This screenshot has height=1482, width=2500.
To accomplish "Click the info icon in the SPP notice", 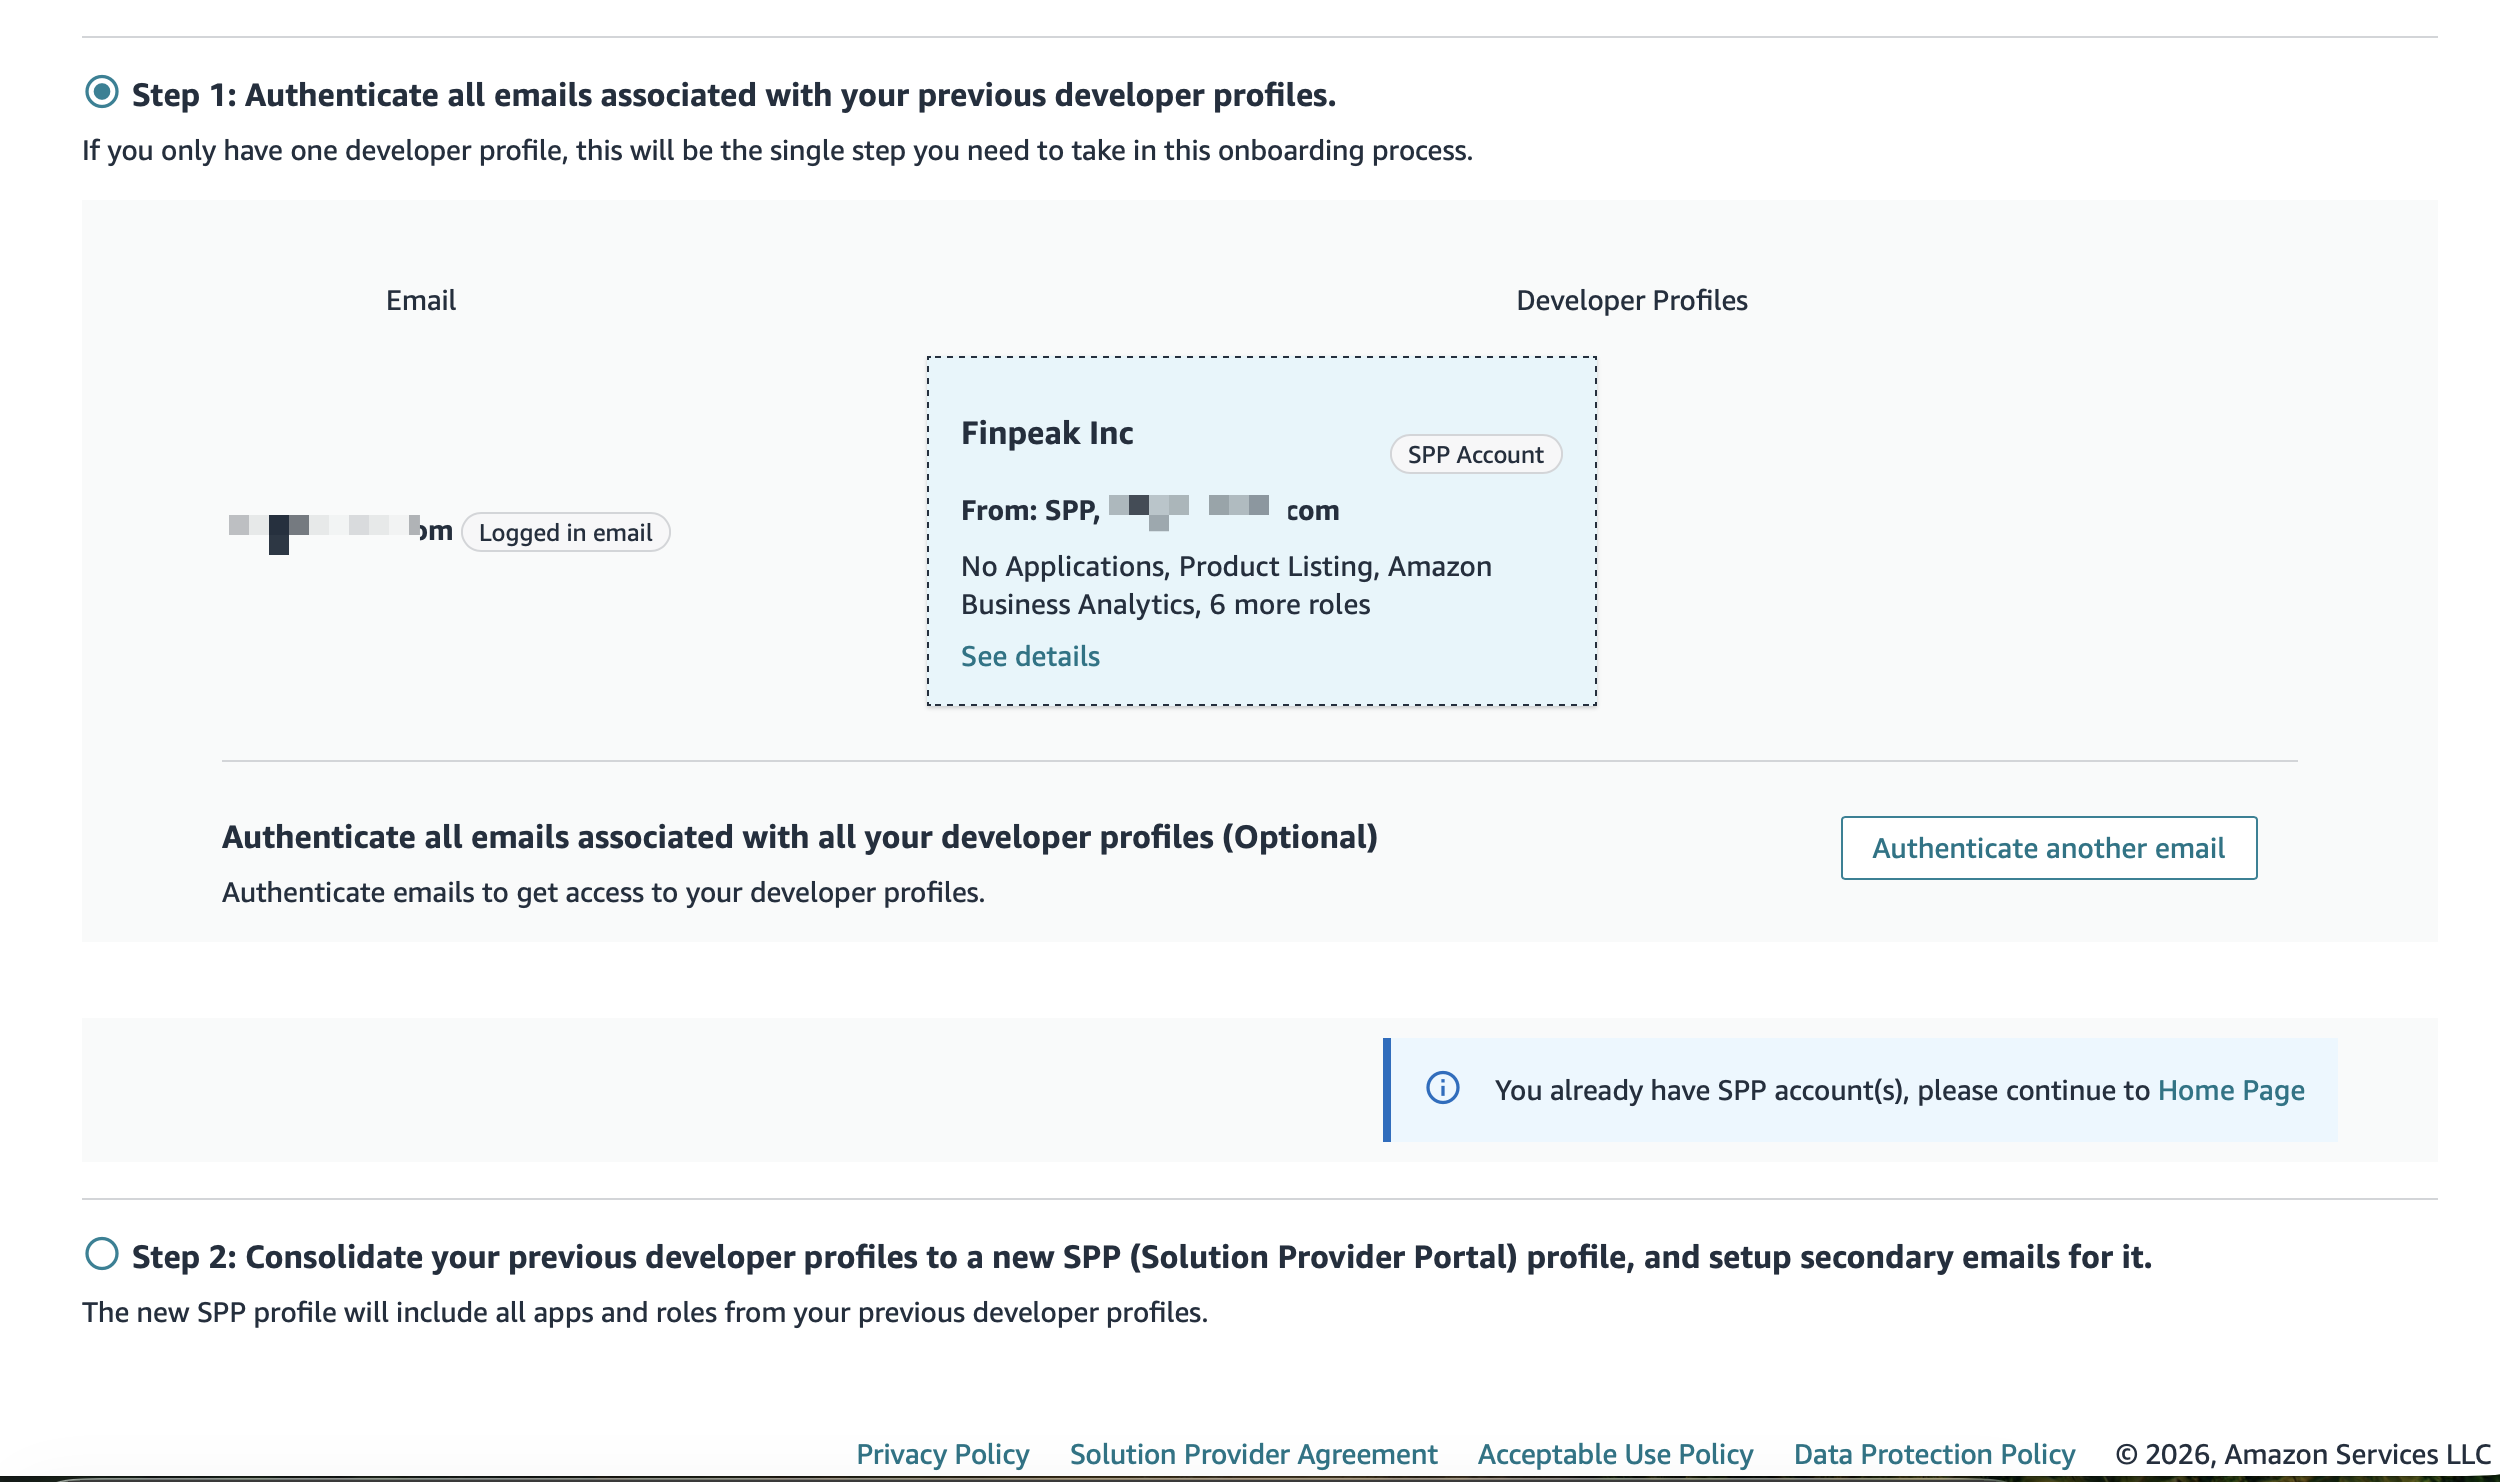I will (x=1443, y=1088).
